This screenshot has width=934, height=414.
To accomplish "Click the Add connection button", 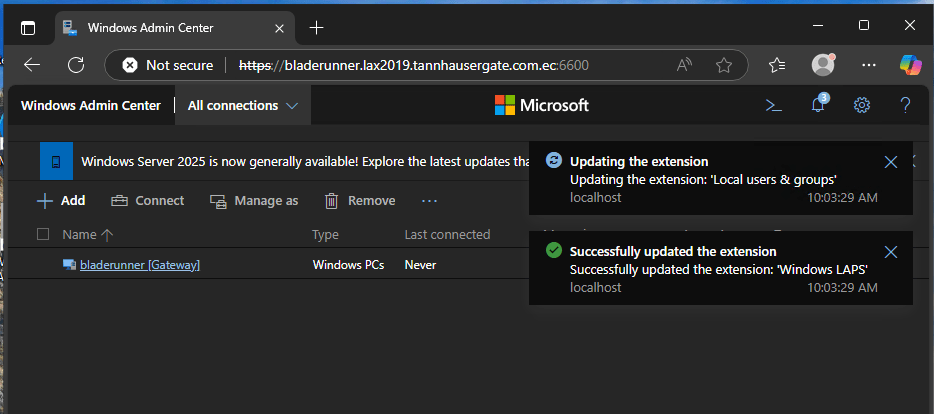I will click(61, 201).
